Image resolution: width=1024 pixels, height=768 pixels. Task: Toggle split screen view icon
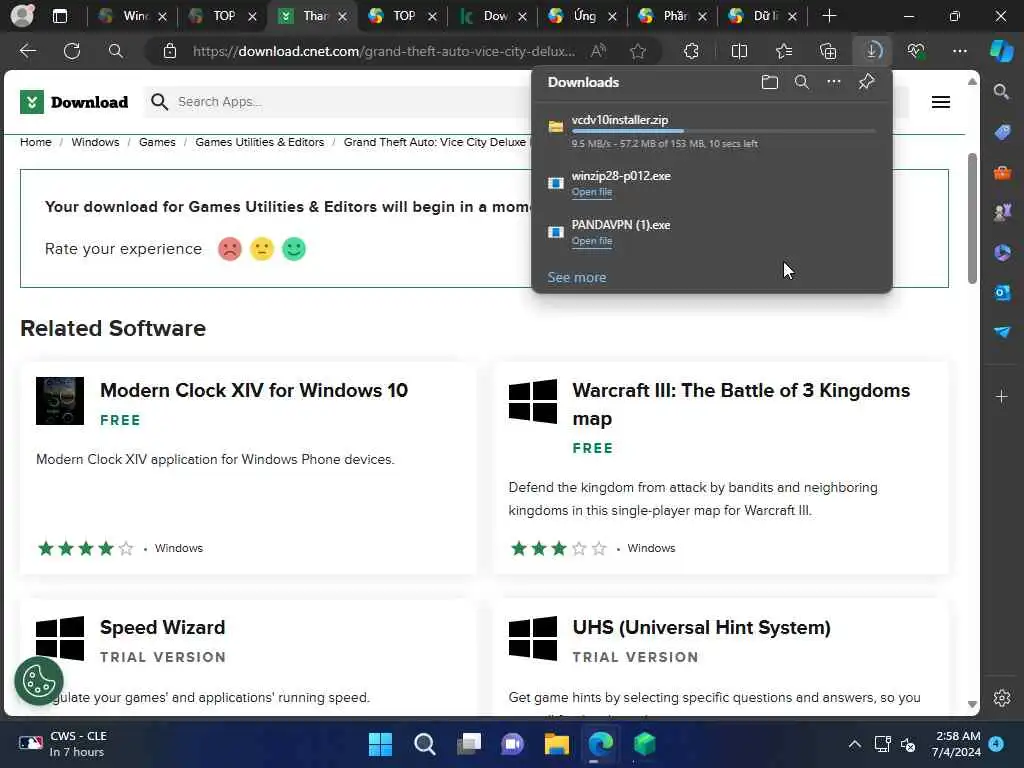tap(739, 51)
